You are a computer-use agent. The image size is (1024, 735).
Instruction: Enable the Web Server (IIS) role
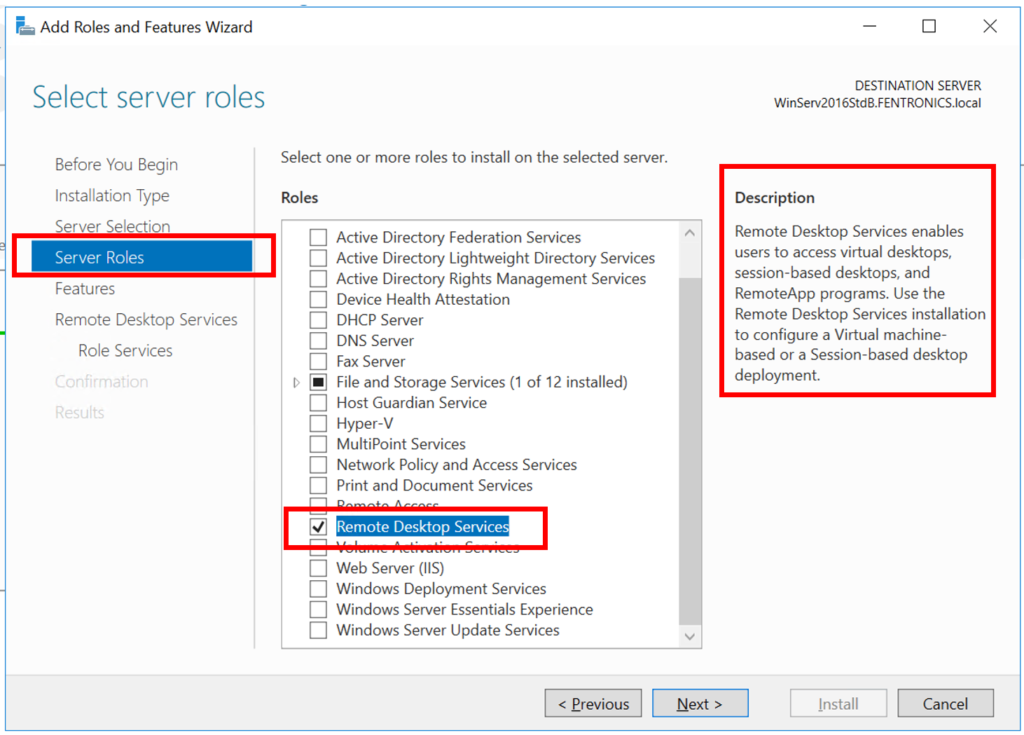point(317,567)
